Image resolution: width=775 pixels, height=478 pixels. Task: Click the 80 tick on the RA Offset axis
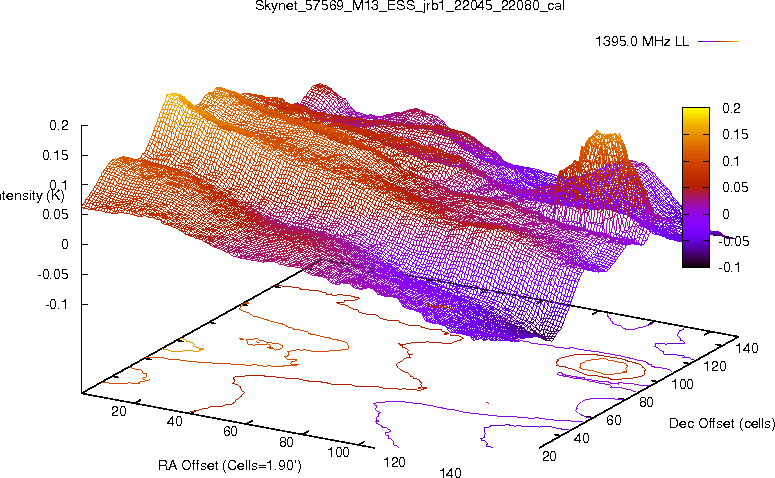point(286,442)
